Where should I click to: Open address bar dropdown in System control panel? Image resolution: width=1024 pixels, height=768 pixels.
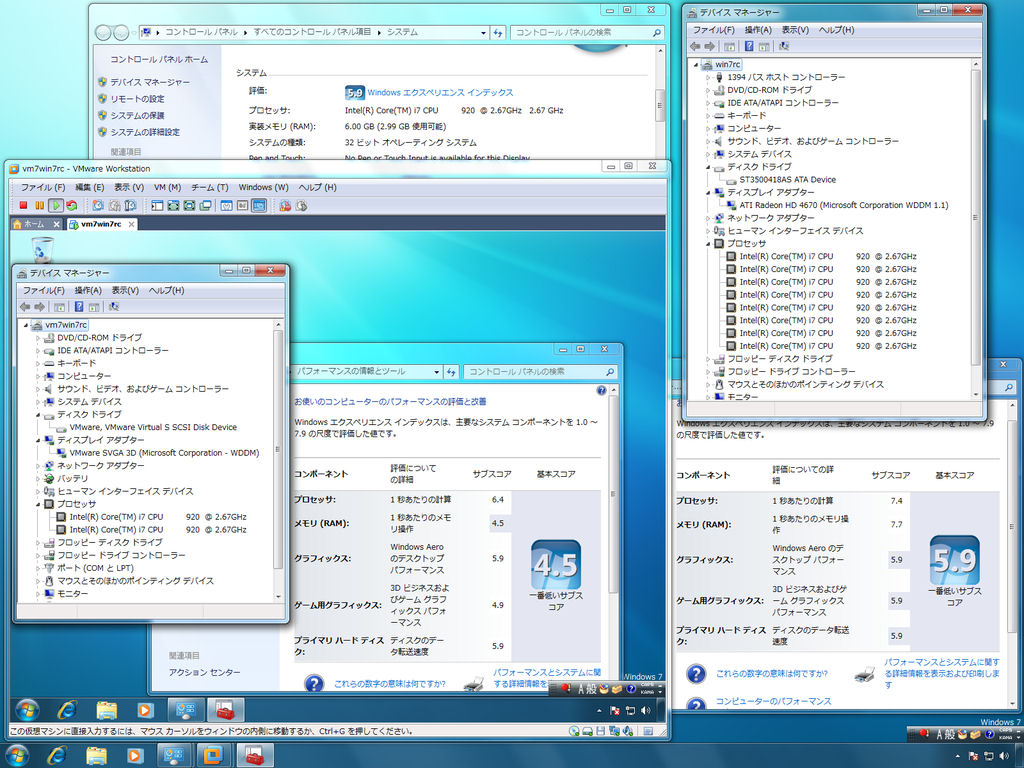483,32
